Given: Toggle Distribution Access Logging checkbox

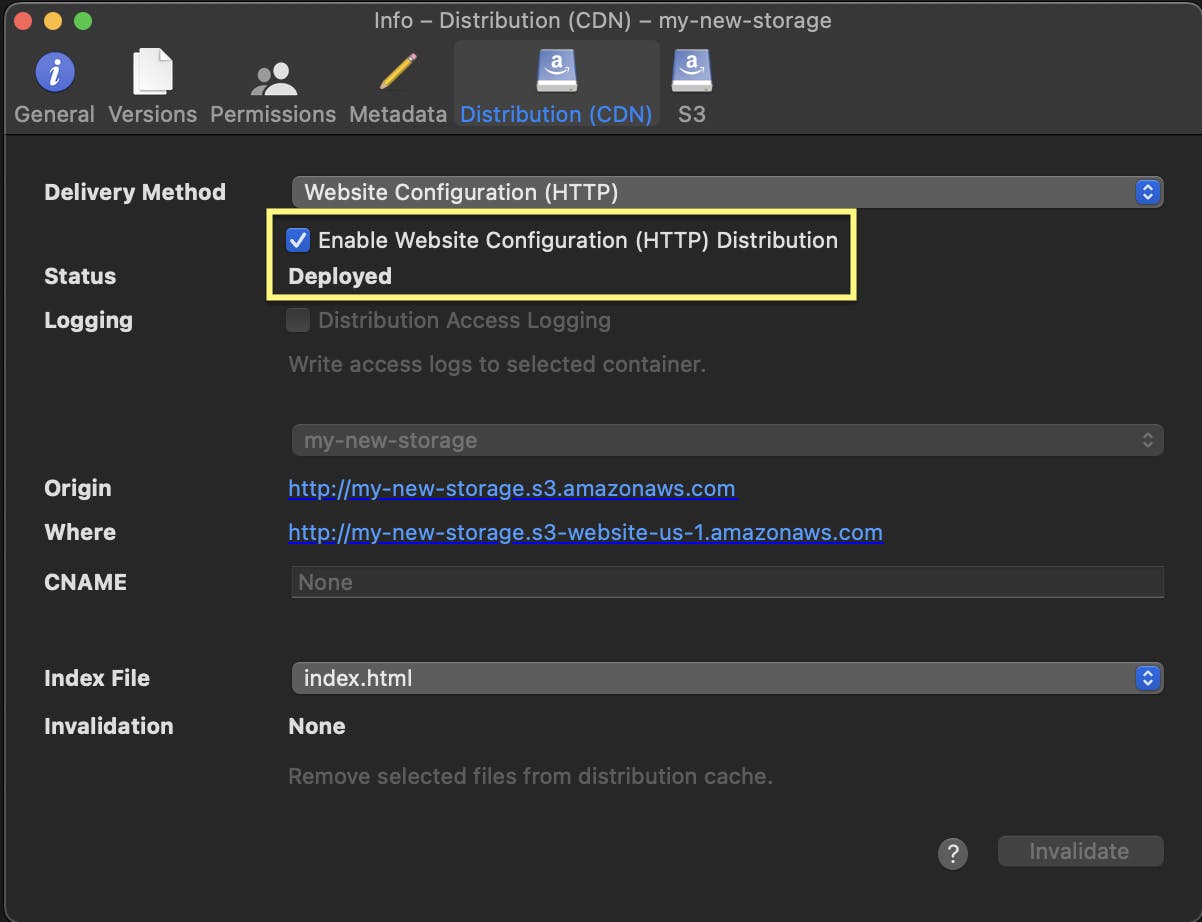Looking at the screenshot, I should tap(298, 320).
